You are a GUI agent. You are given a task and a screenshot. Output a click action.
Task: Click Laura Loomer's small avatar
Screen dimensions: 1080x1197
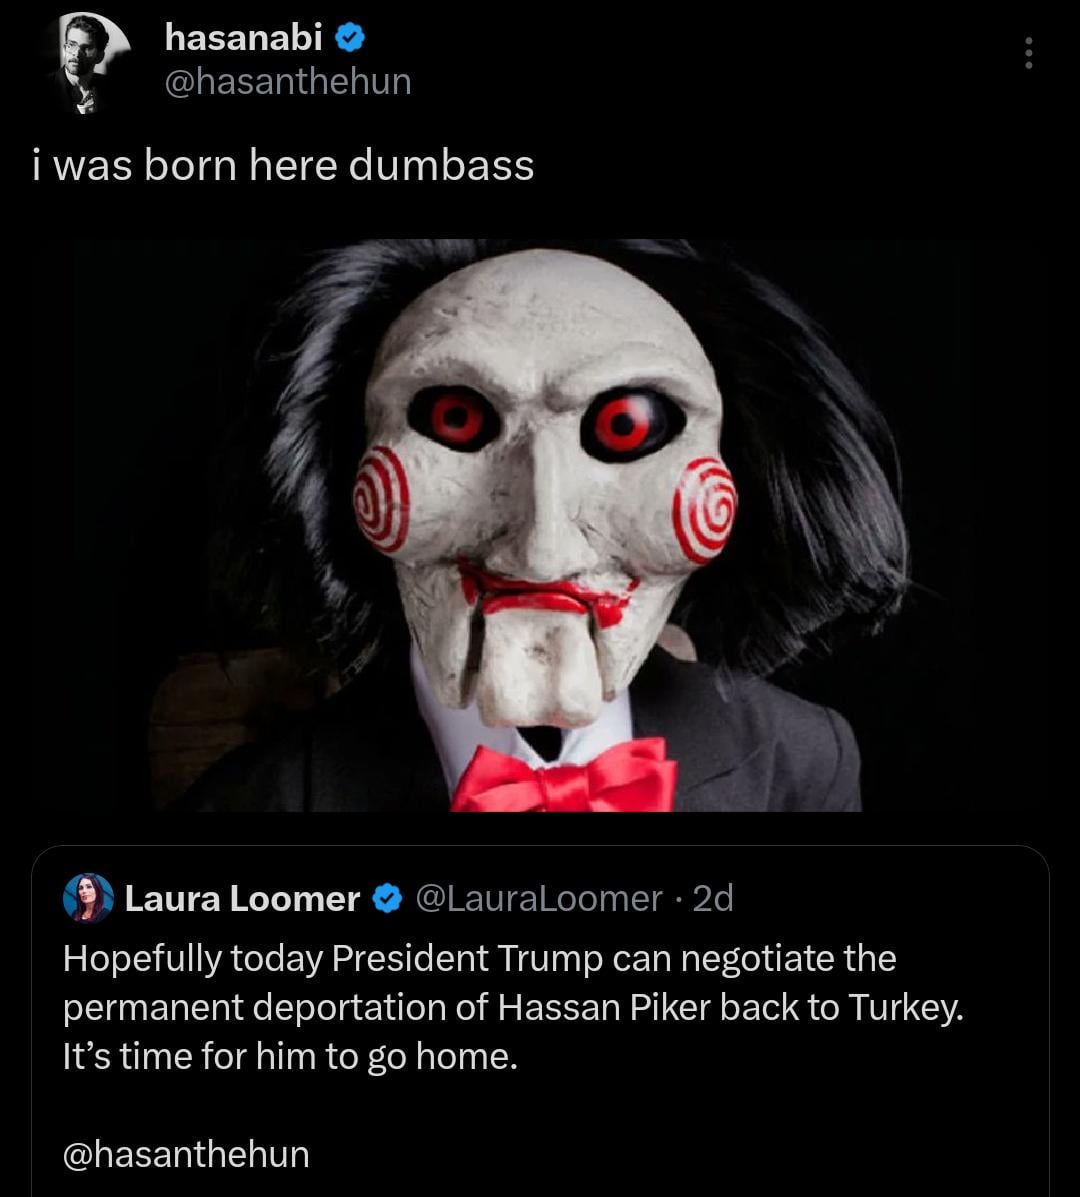[x=88, y=898]
